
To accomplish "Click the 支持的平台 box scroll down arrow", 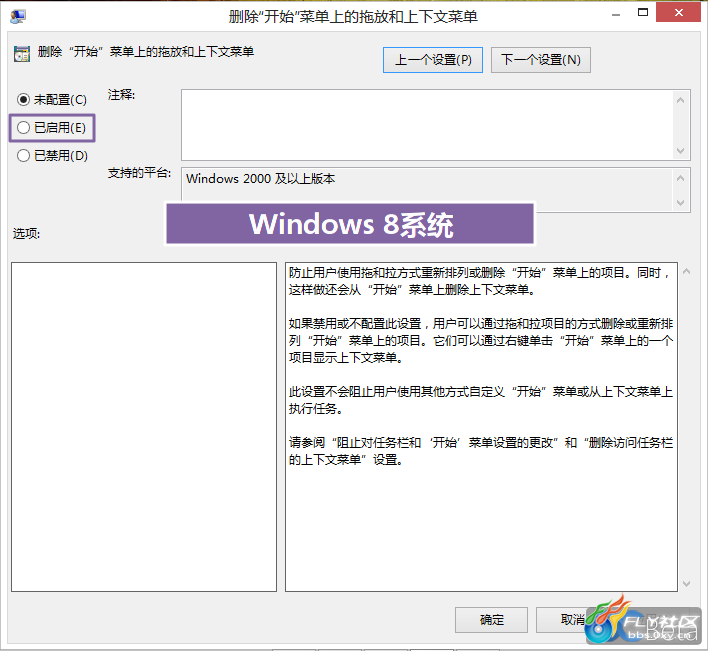I will click(680, 203).
